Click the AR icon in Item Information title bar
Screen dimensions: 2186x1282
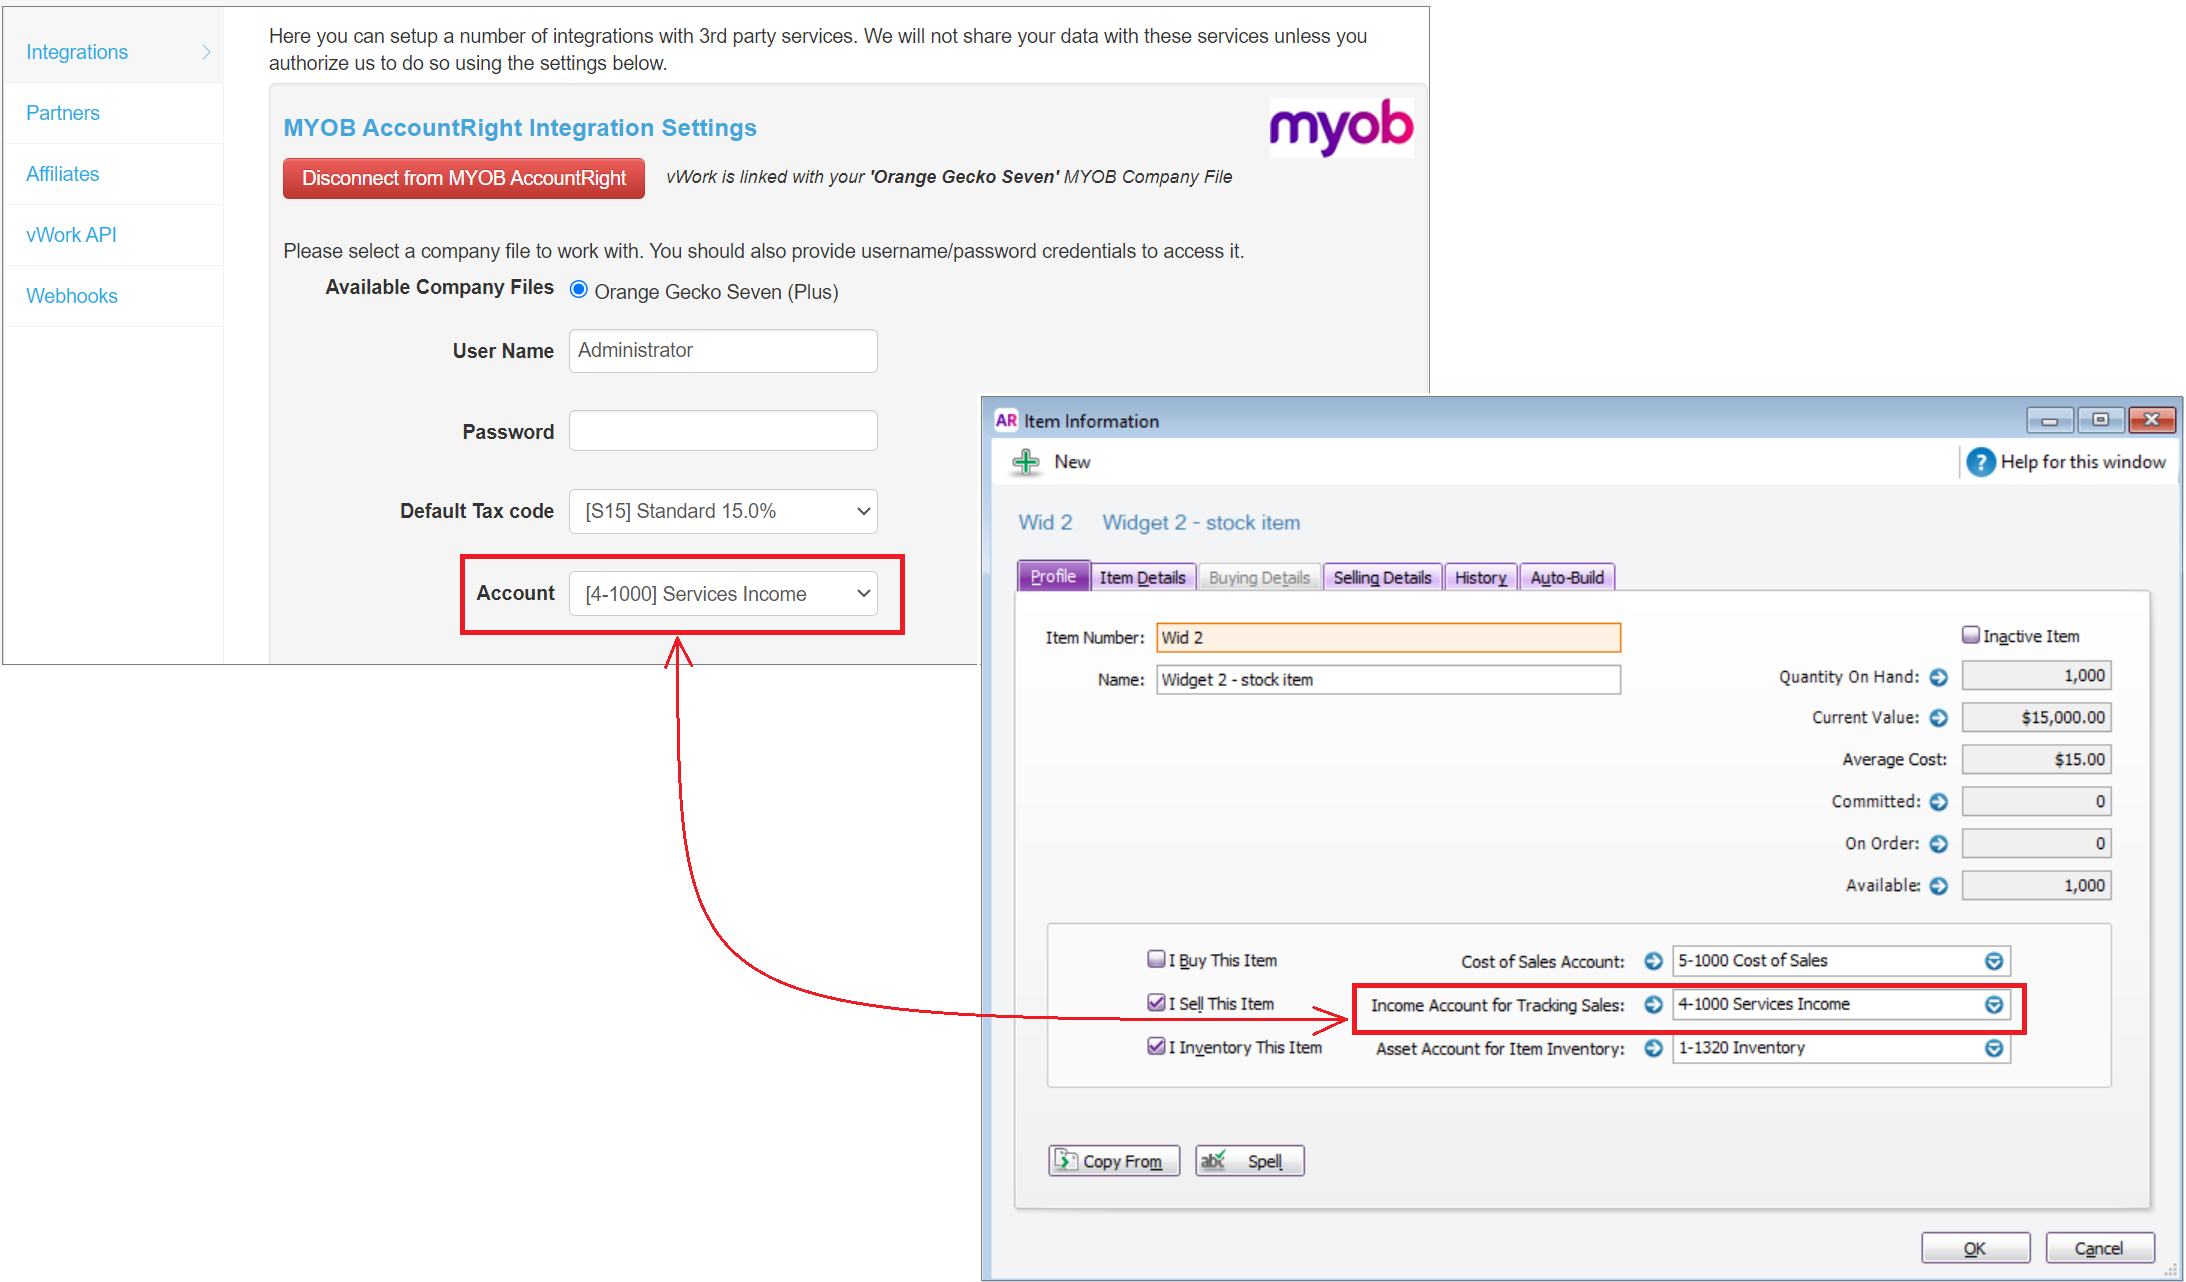click(x=1006, y=421)
